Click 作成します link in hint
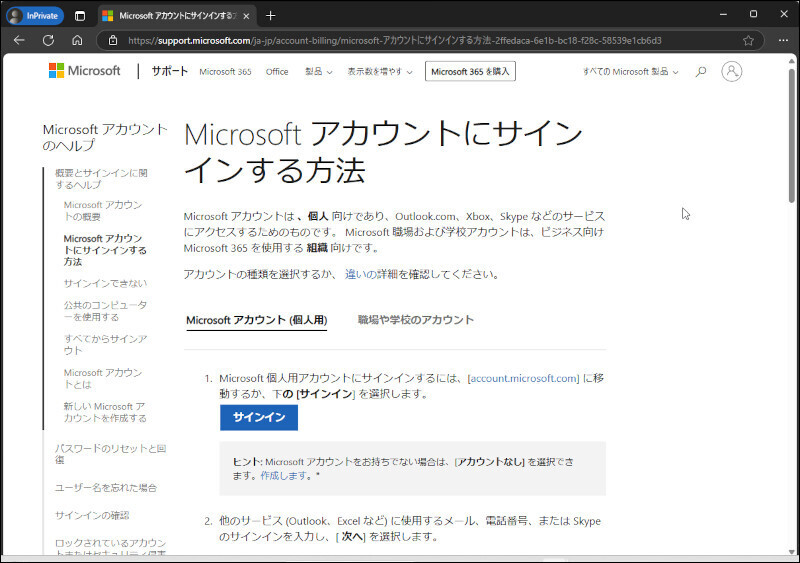800x563 pixels. [x=284, y=476]
